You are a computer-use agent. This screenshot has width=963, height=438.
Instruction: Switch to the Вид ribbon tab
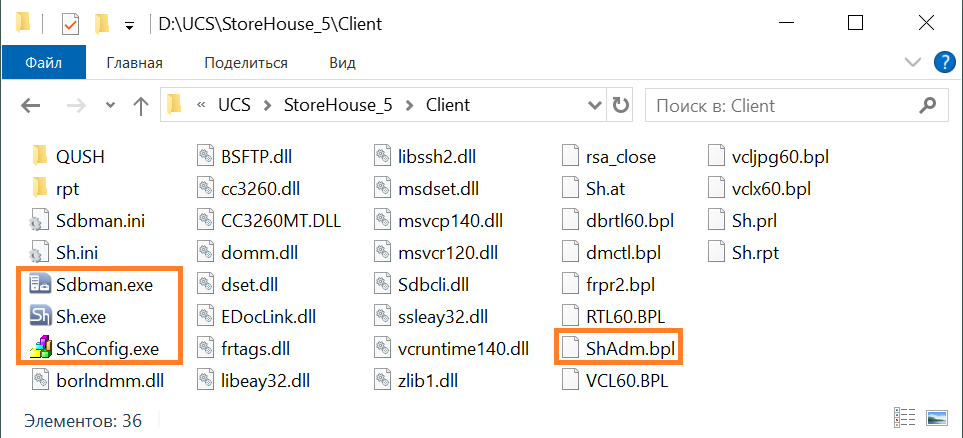pos(342,63)
